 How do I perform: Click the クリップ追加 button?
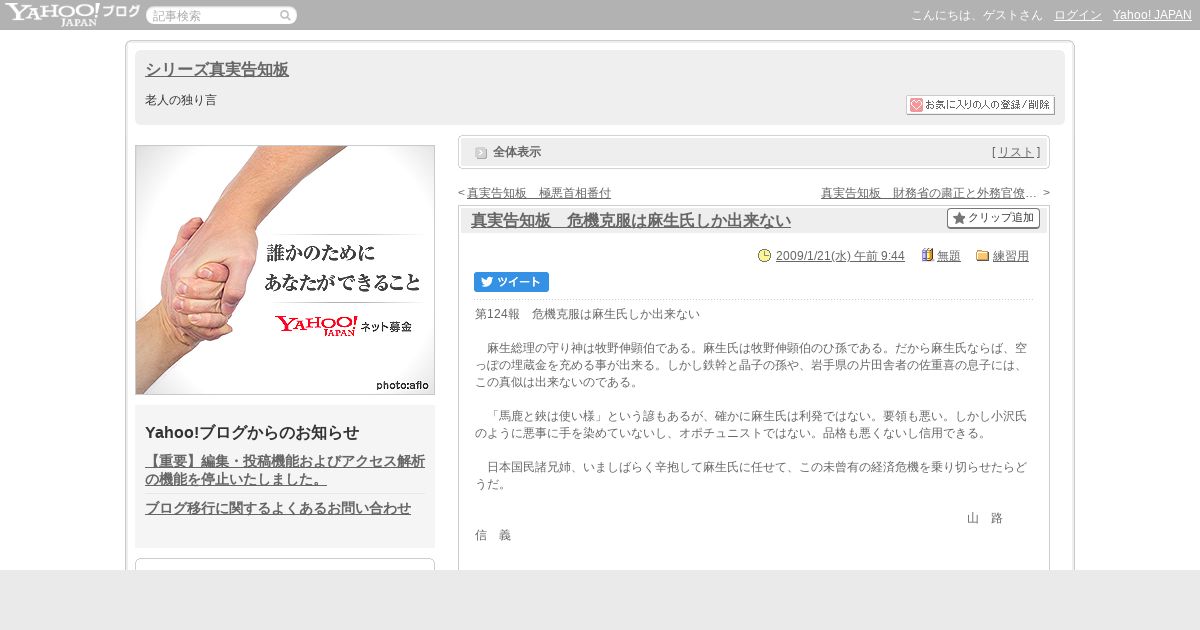[x=993, y=218]
